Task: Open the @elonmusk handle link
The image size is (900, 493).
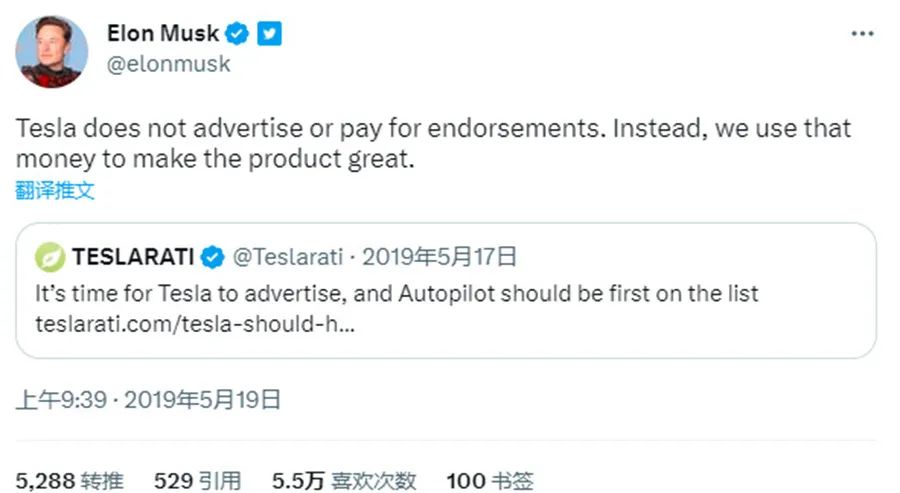Action: click(169, 64)
